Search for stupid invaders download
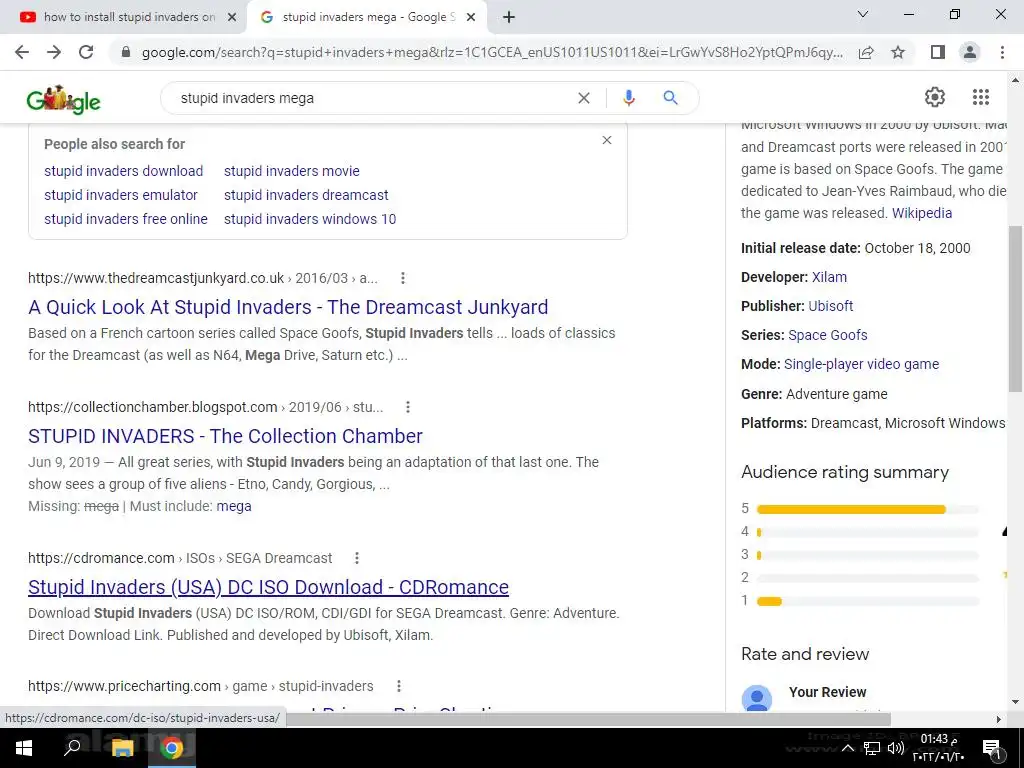1024x768 pixels. [123, 171]
